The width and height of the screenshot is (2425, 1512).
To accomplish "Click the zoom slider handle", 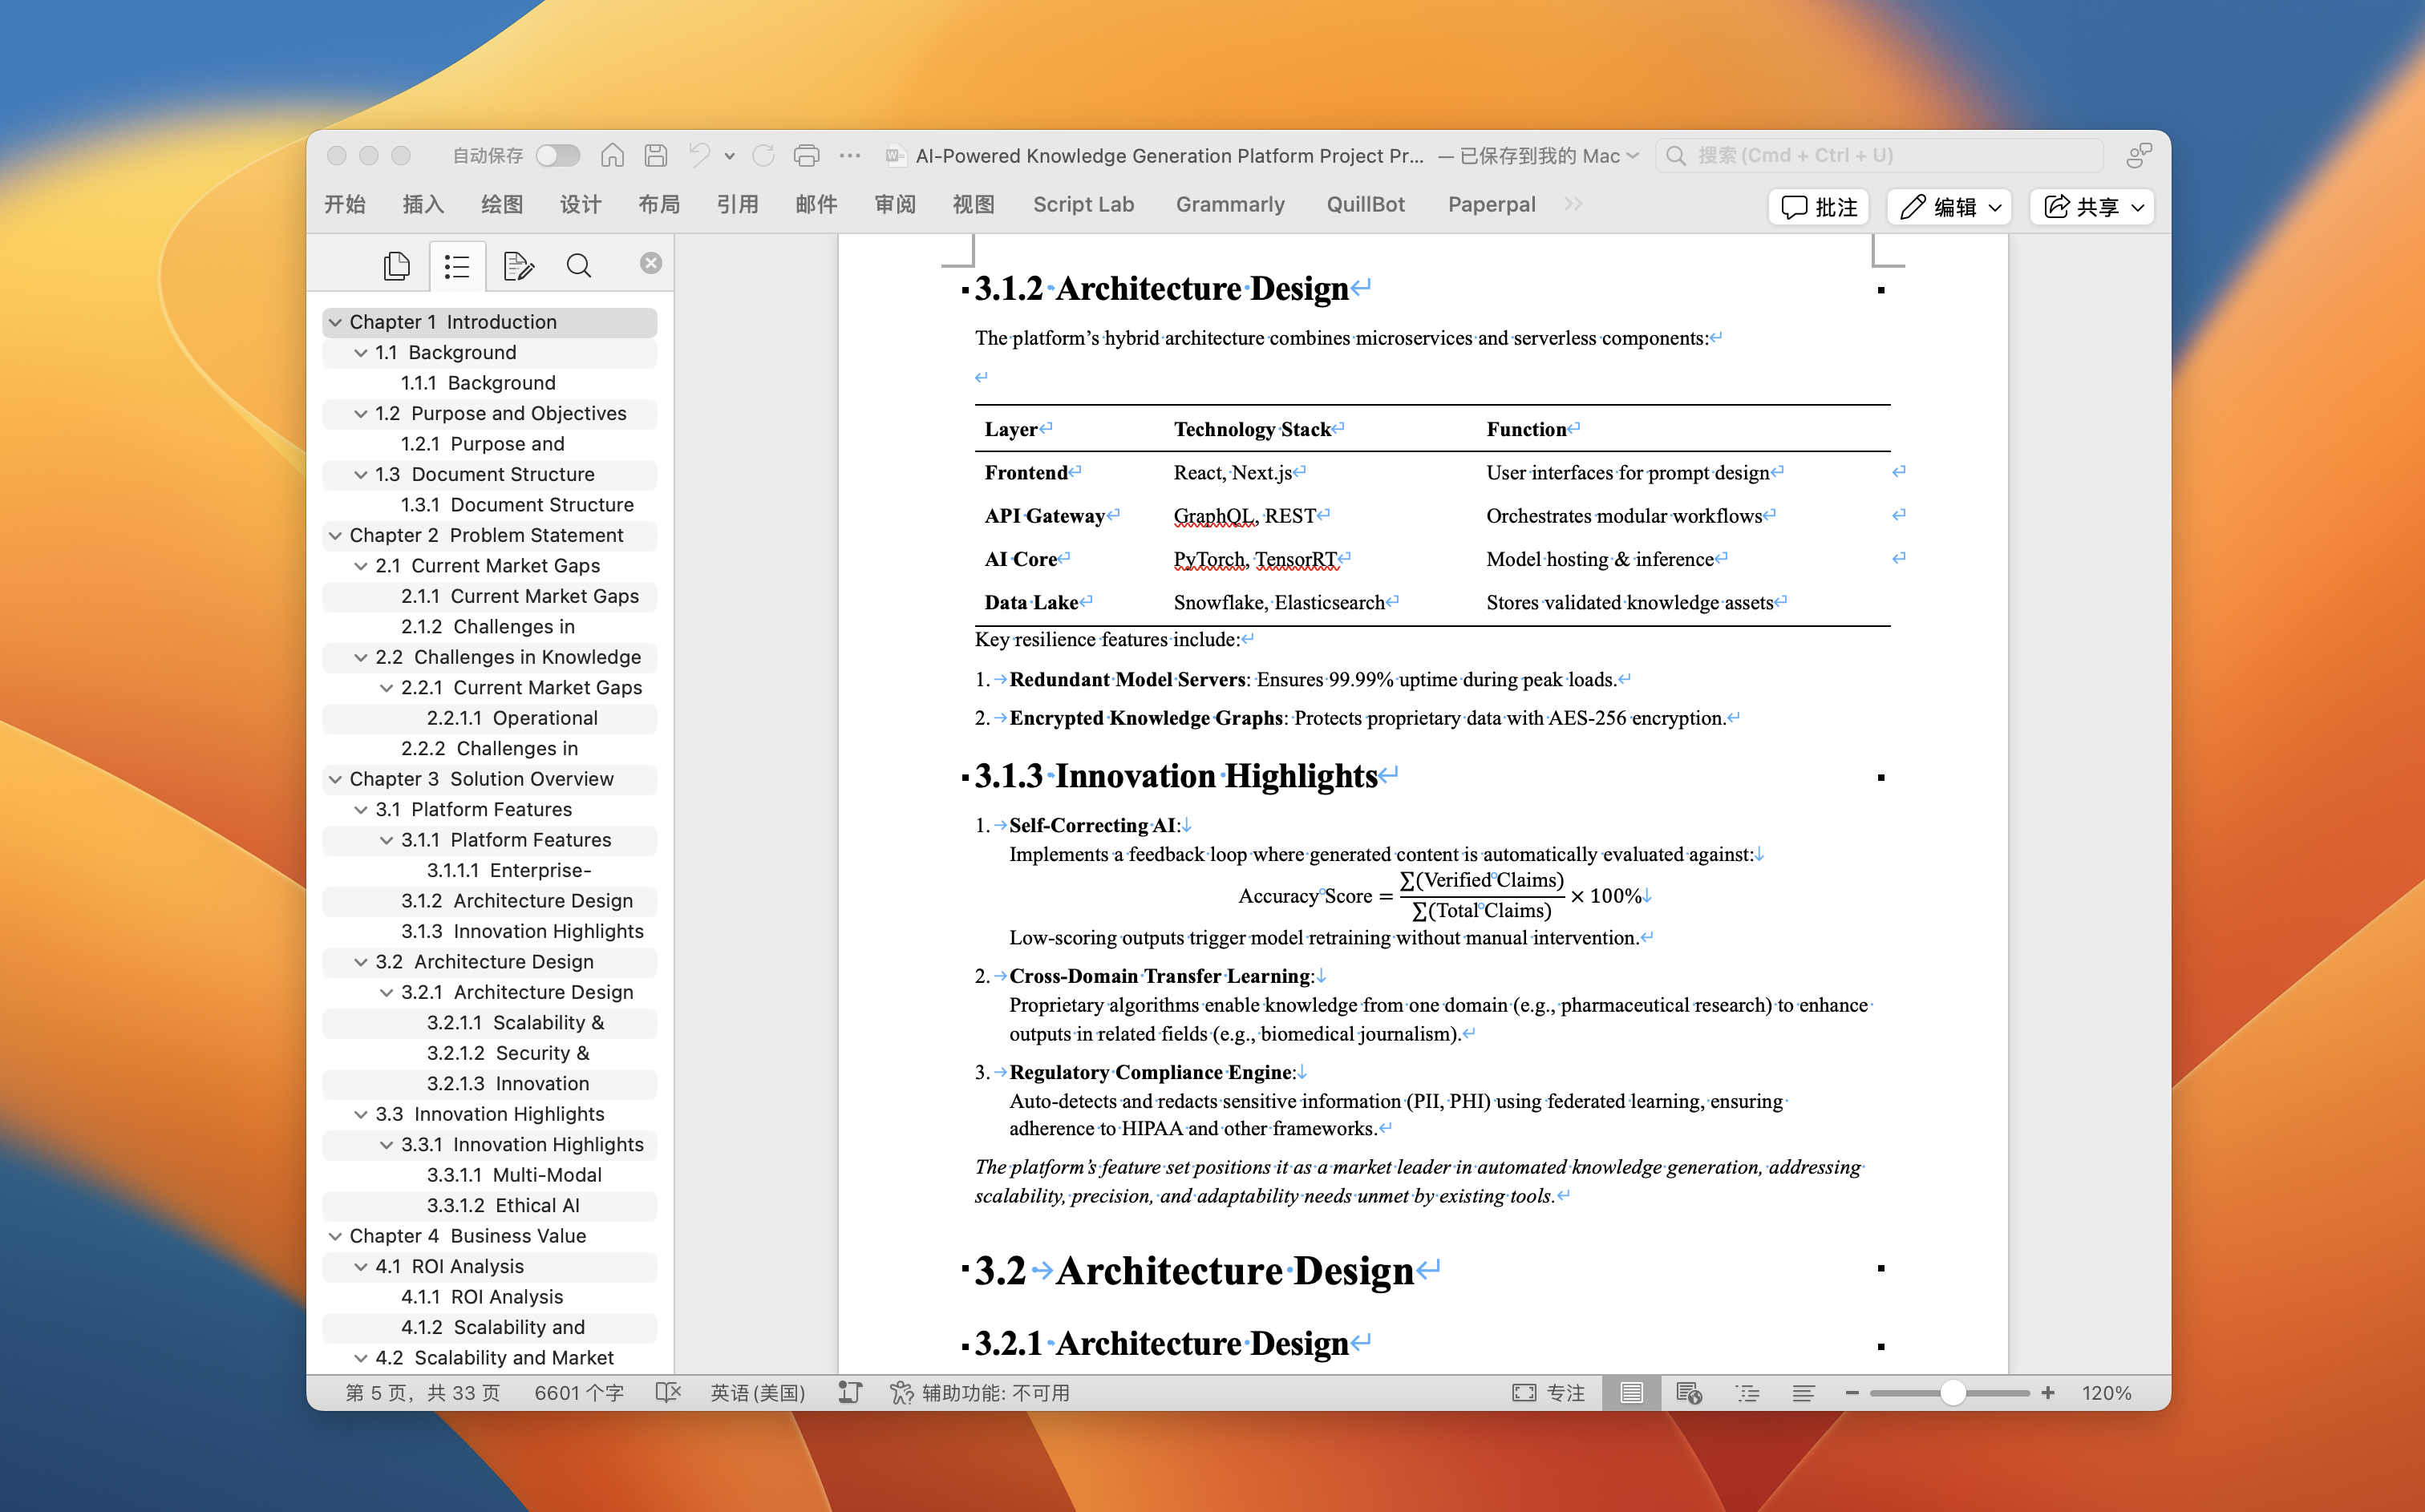I will [1952, 1393].
